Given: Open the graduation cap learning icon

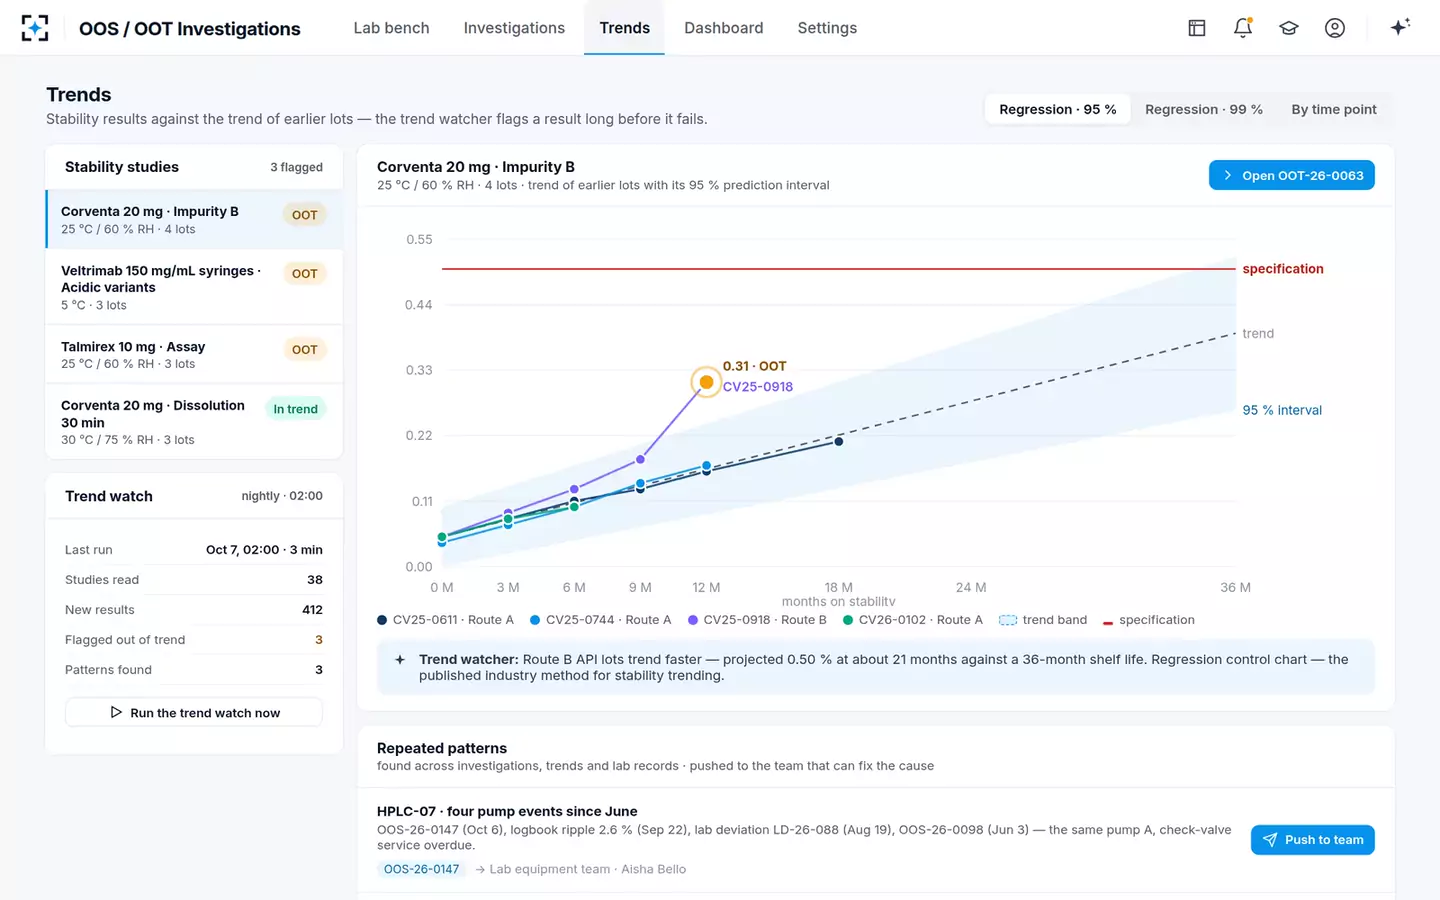Looking at the screenshot, I should pos(1289,28).
